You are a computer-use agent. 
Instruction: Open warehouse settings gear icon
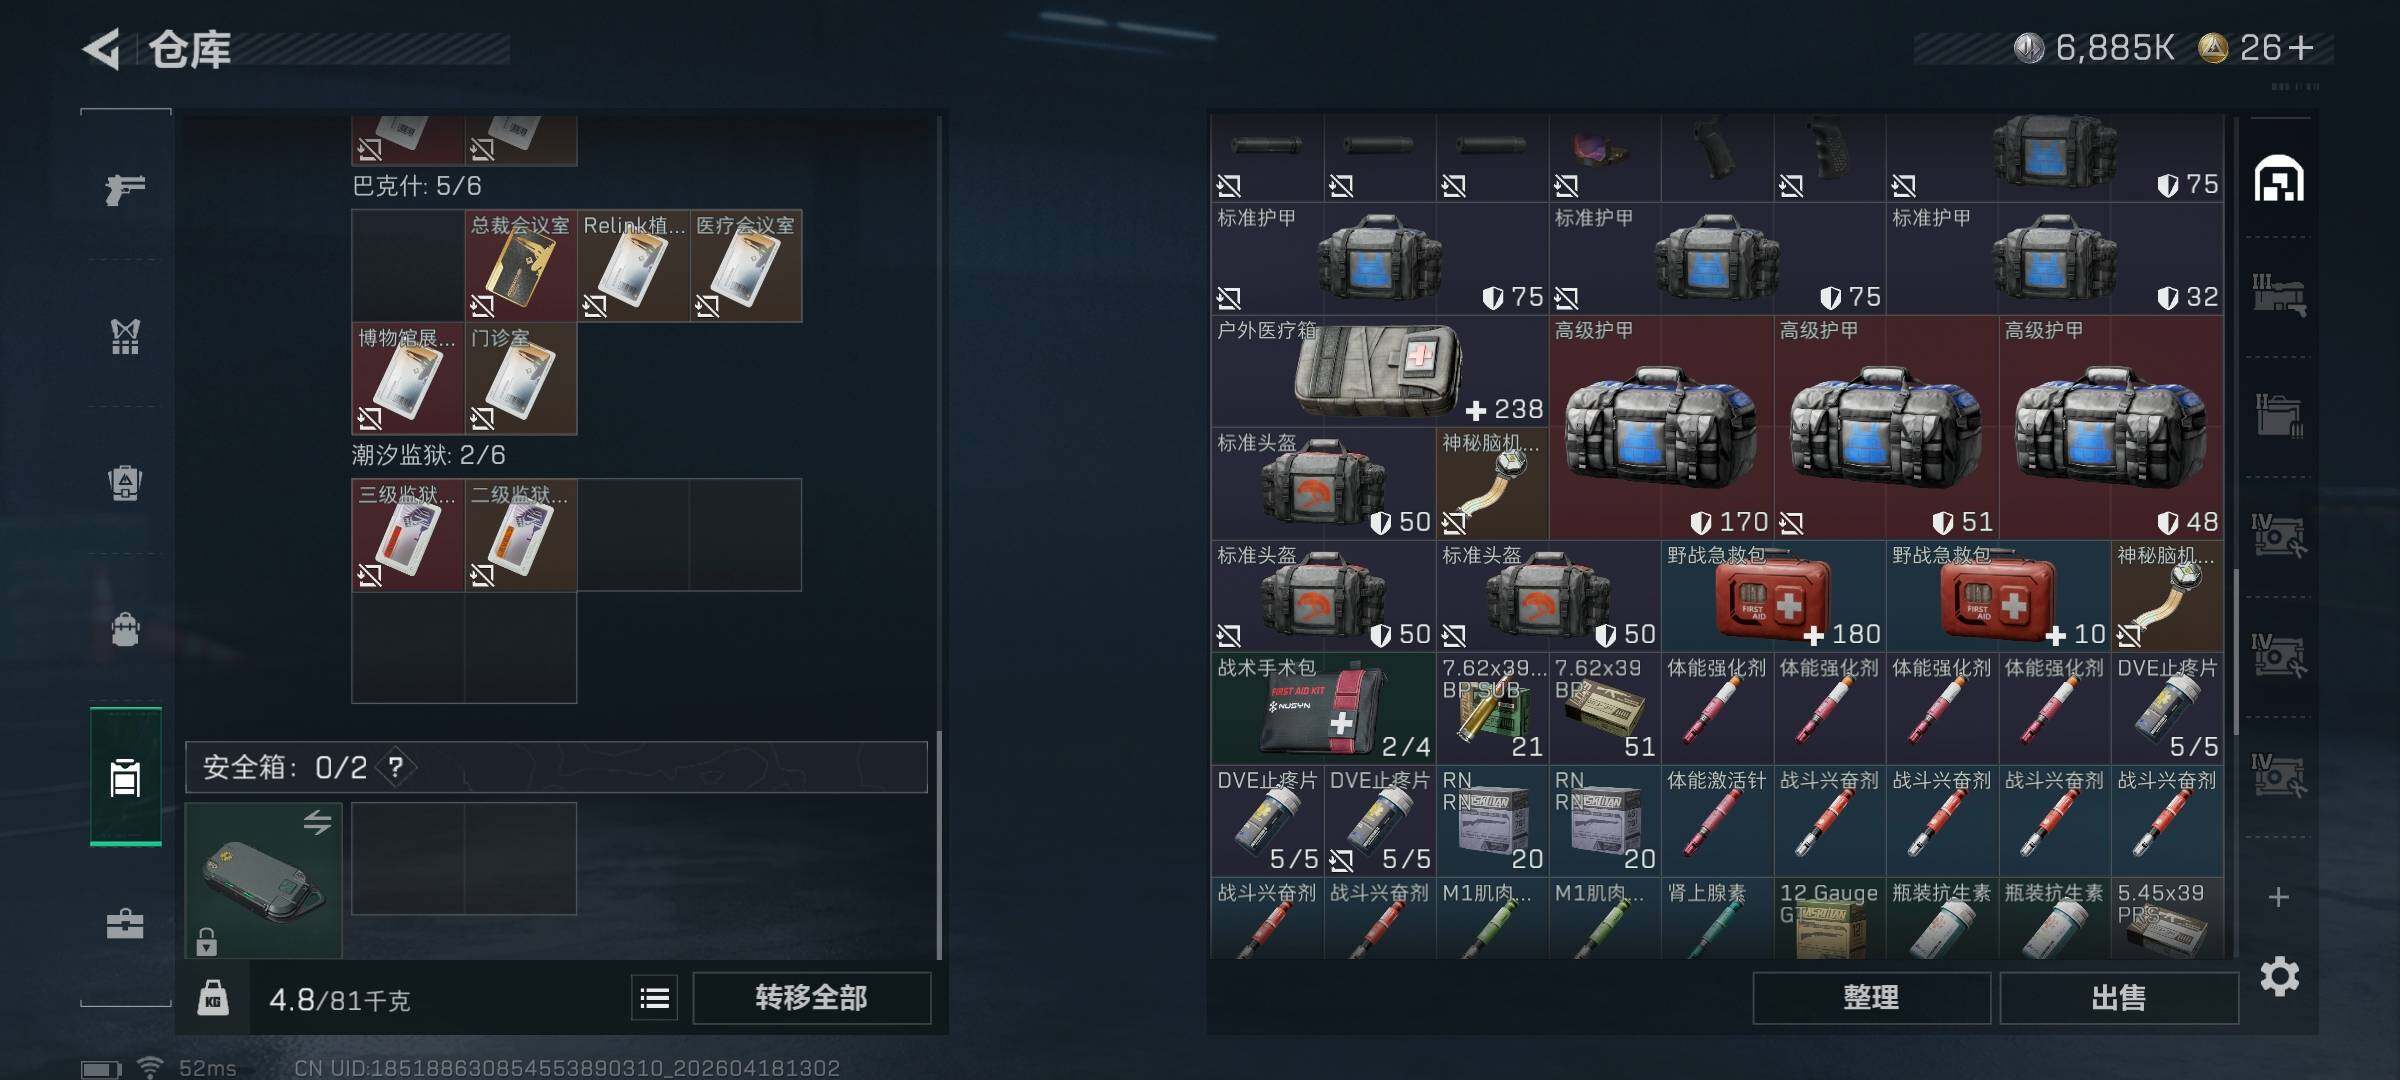click(2279, 976)
